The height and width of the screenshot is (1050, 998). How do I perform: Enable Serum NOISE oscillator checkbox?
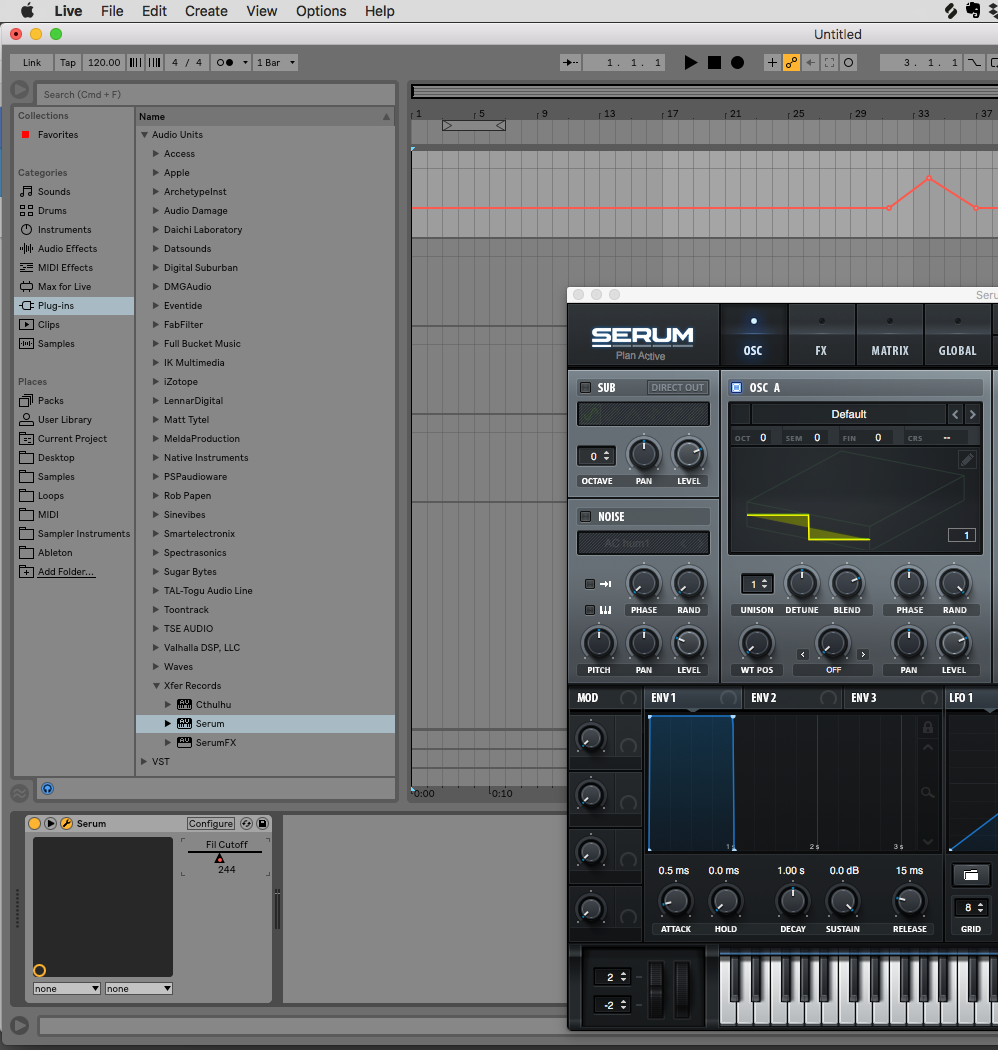coord(585,516)
